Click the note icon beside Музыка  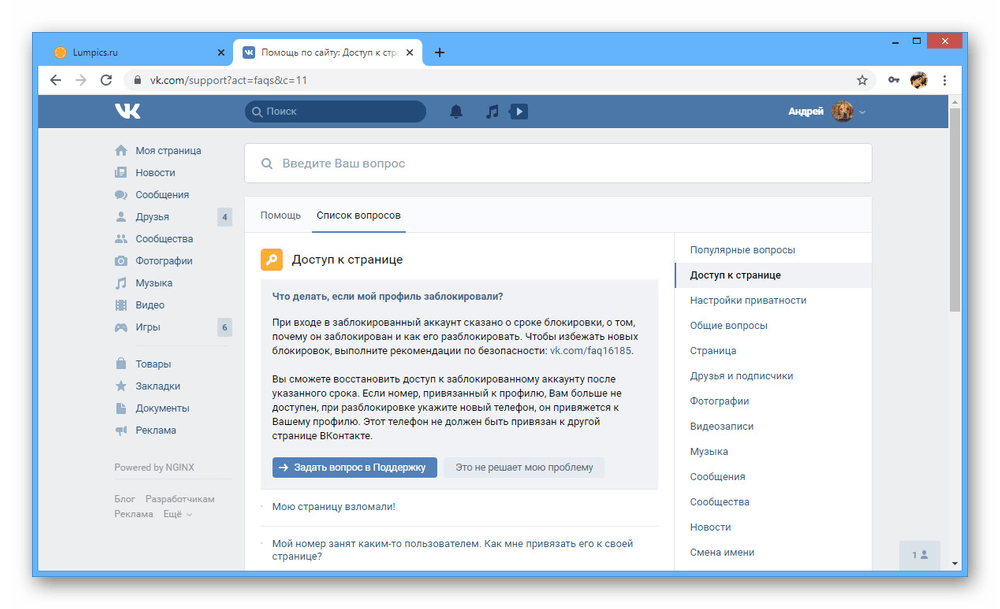(121, 282)
